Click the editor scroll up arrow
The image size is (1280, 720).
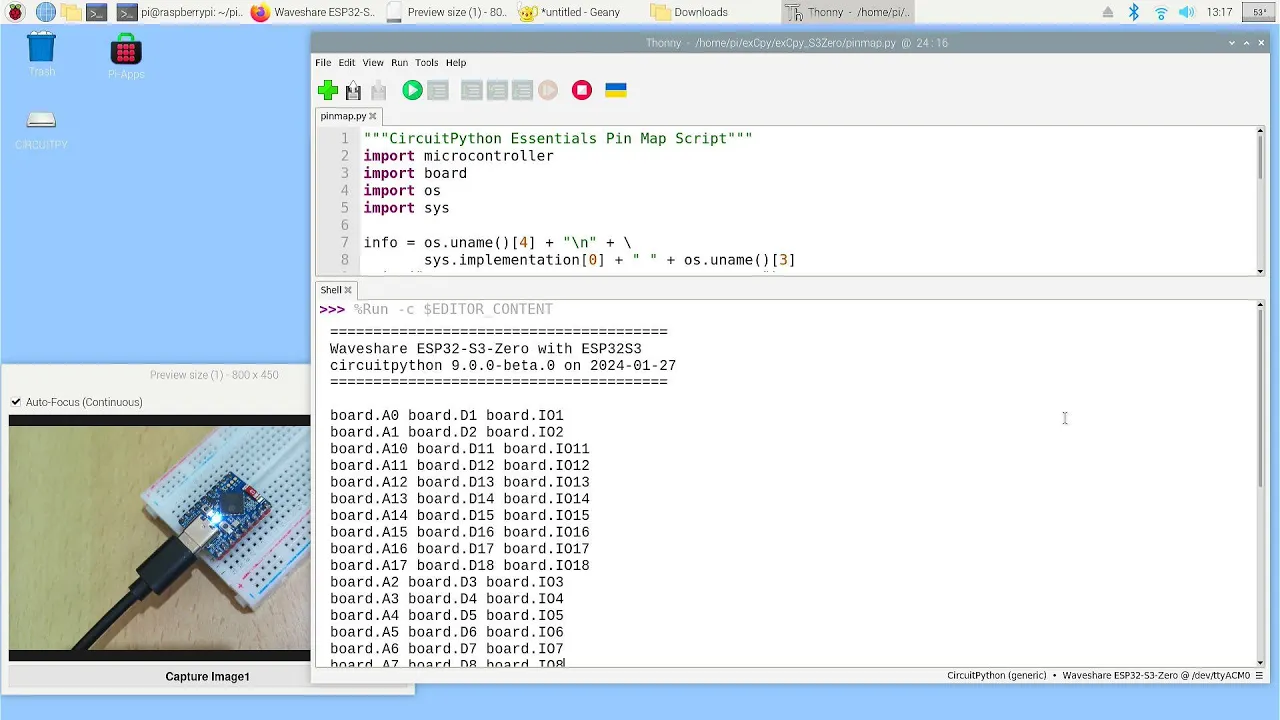(x=1260, y=131)
